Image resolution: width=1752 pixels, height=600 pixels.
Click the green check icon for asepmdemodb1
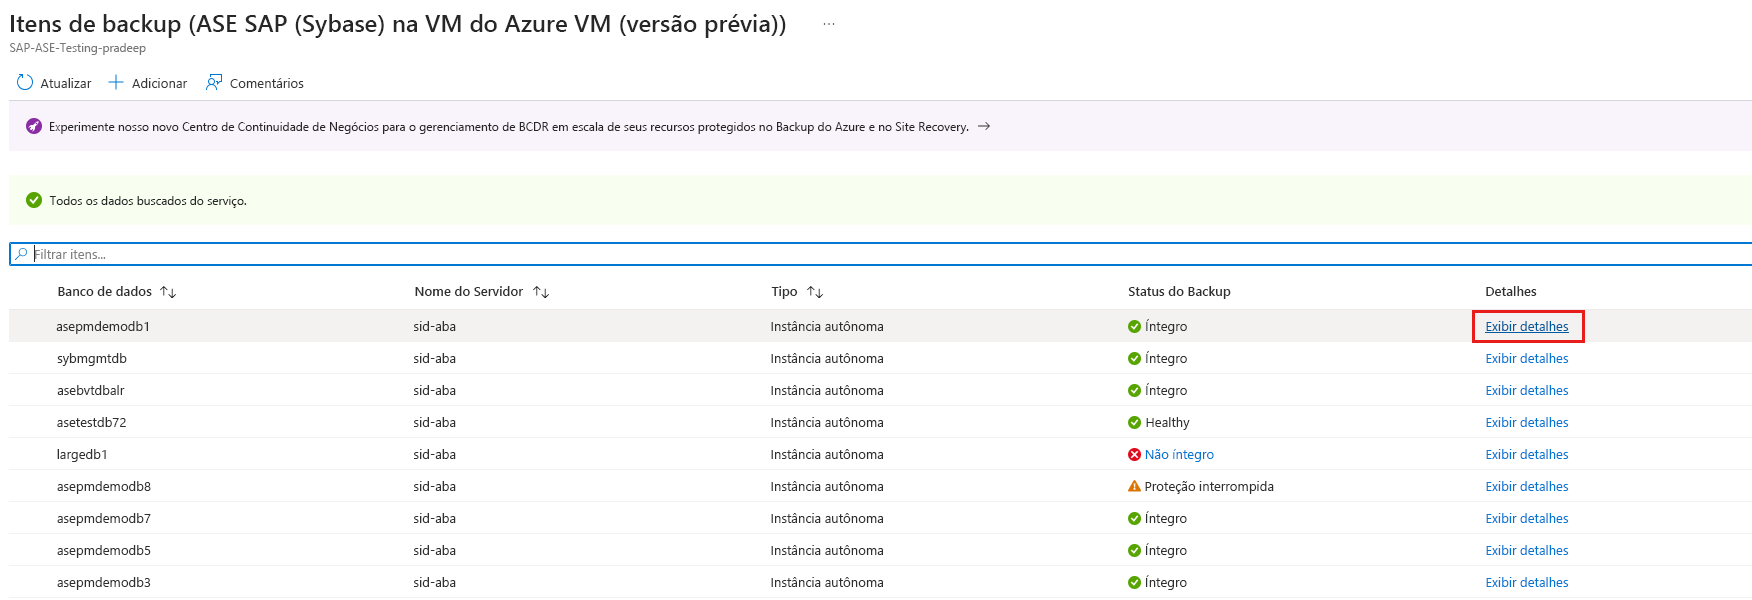(x=1134, y=326)
